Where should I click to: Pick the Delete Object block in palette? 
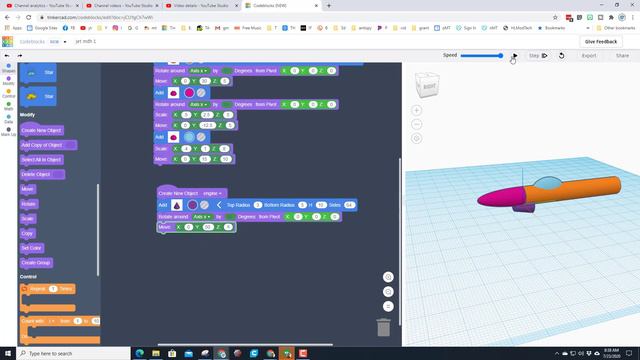click(42, 174)
